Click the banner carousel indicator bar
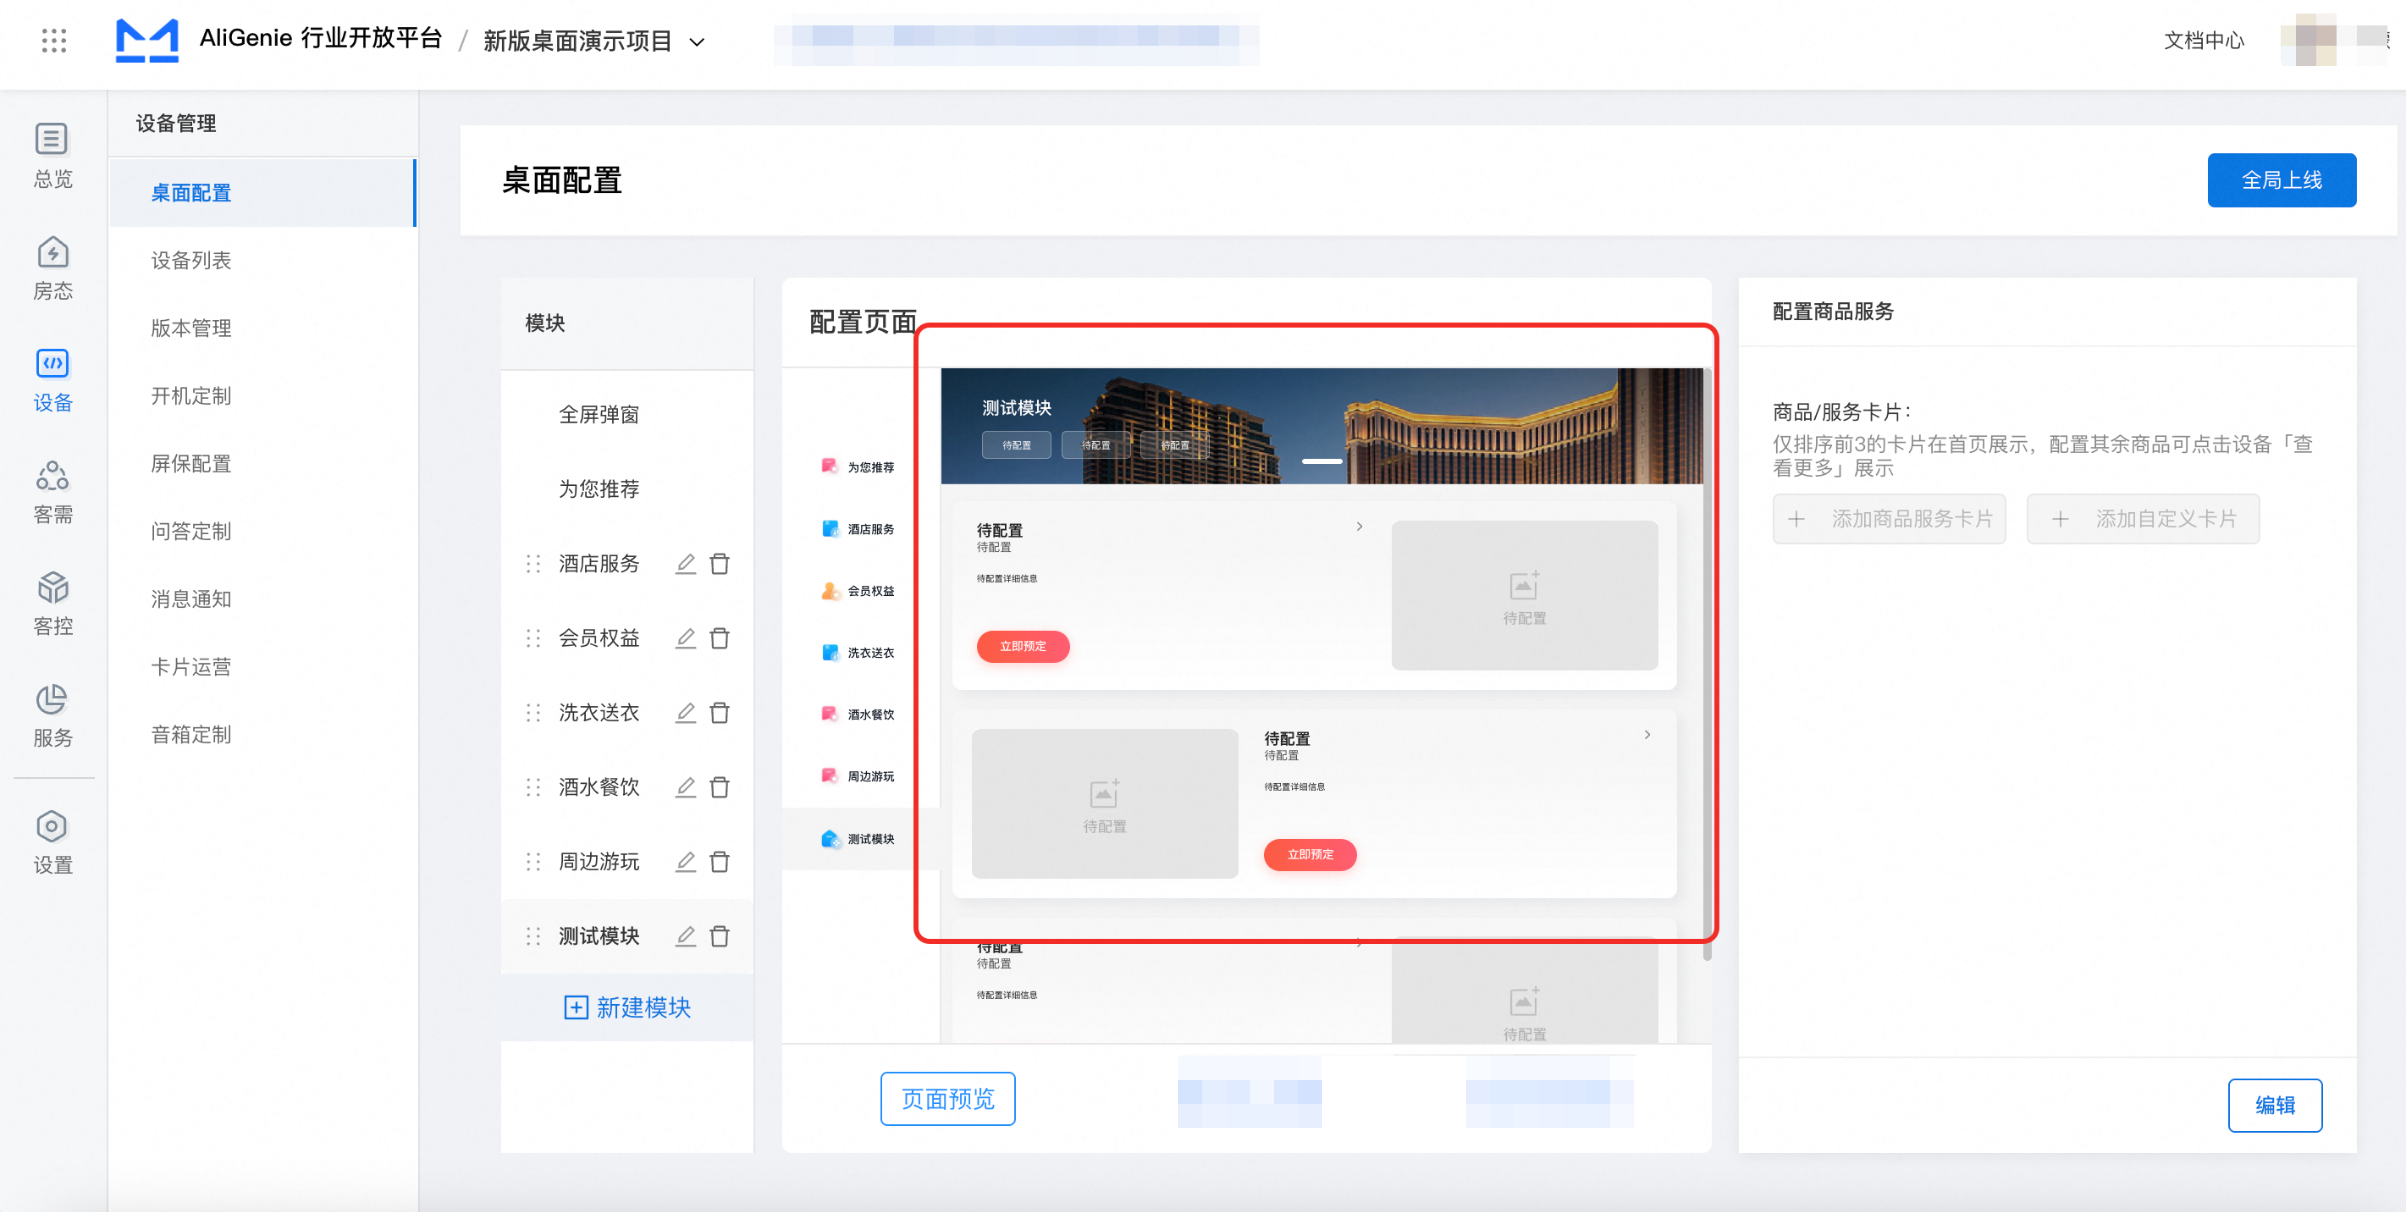The image size is (2406, 1212). tap(1322, 461)
